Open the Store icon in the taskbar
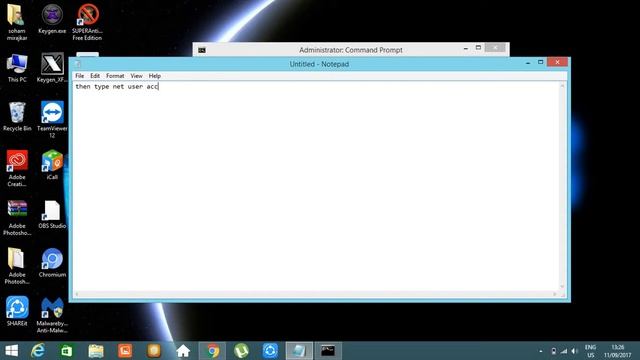Image resolution: width=640 pixels, height=360 pixels. pos(67,351)
